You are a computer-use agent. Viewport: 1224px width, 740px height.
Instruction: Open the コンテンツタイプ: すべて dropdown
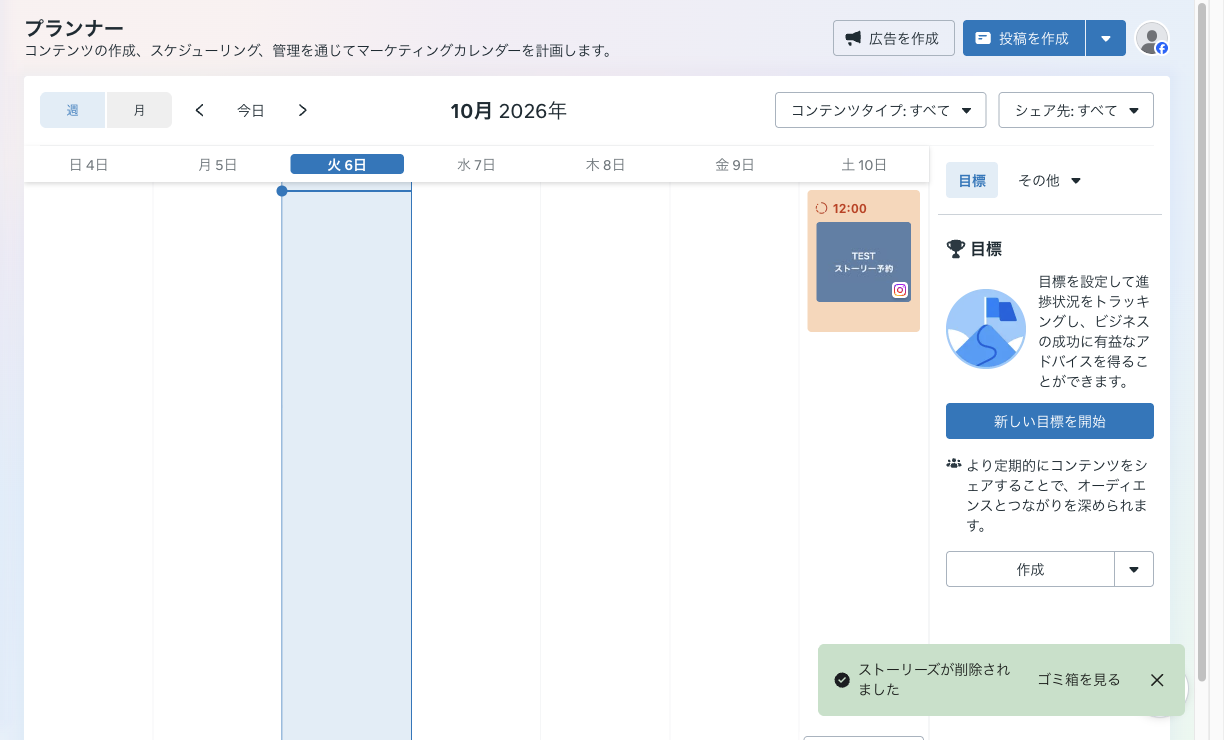[x=881, y=110]
